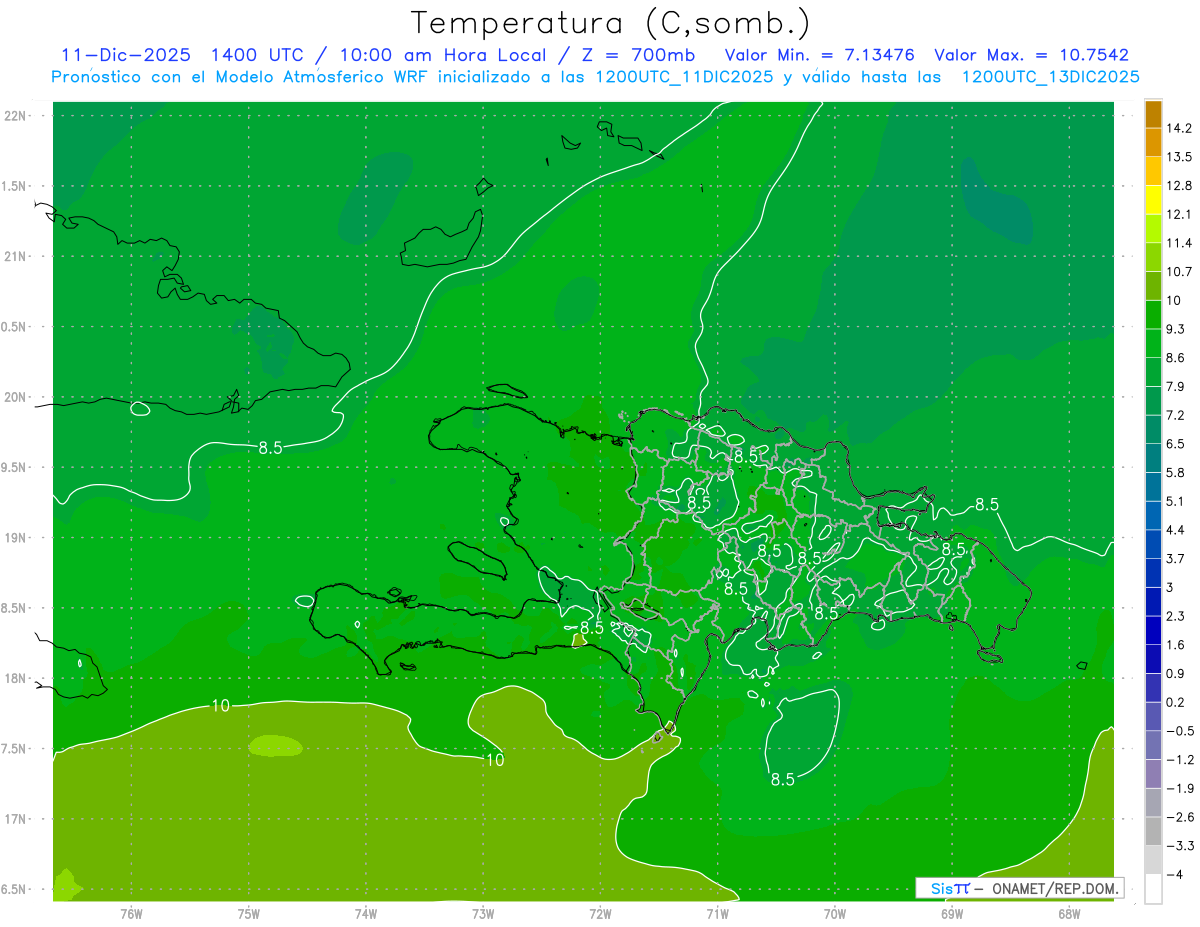Click the '-1.9' legend value
This screenshot has height=927, width=1200.
(1179, 788)
